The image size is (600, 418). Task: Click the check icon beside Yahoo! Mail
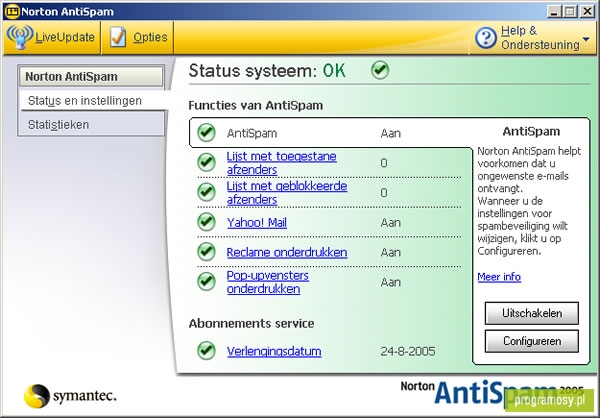coord(206,222)
